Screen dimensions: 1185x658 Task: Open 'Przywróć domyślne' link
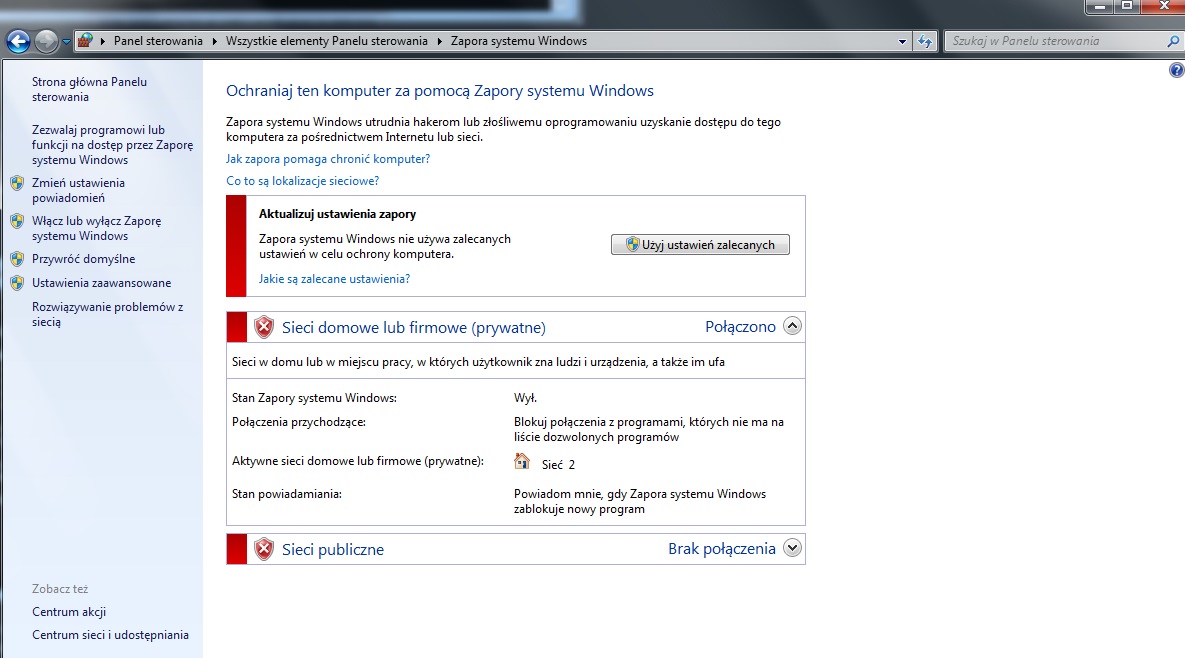pyautogui.click(x=83, y=258)
